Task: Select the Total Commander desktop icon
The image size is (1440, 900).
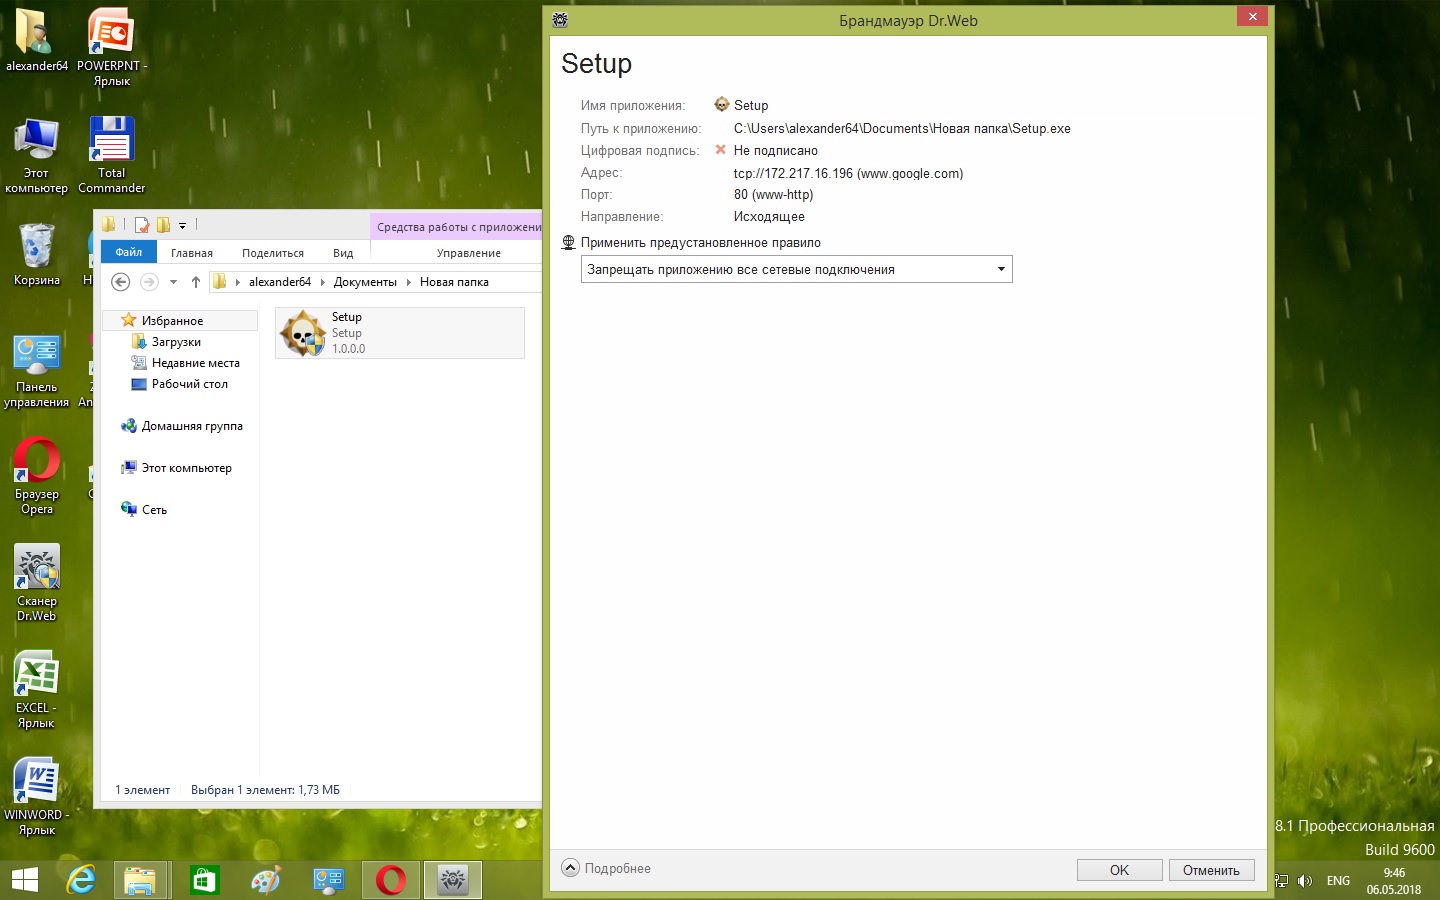Action: pos(112,155)
